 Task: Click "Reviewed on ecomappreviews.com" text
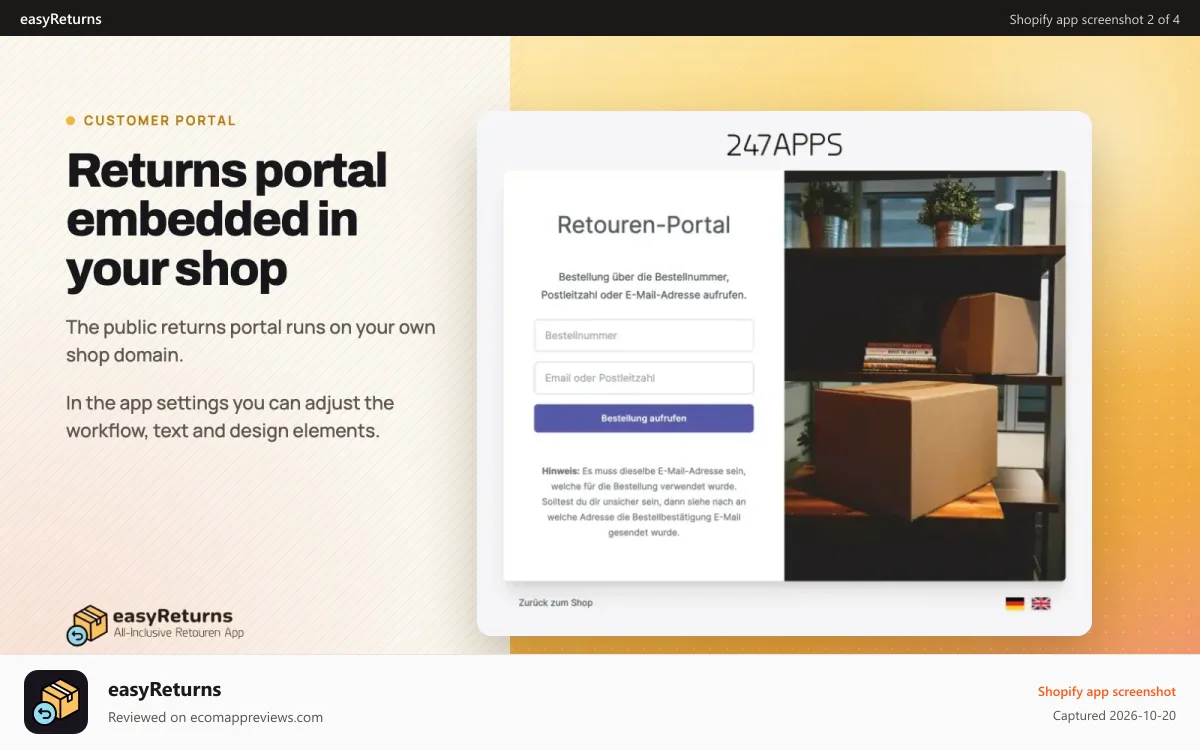coord(215,717)
